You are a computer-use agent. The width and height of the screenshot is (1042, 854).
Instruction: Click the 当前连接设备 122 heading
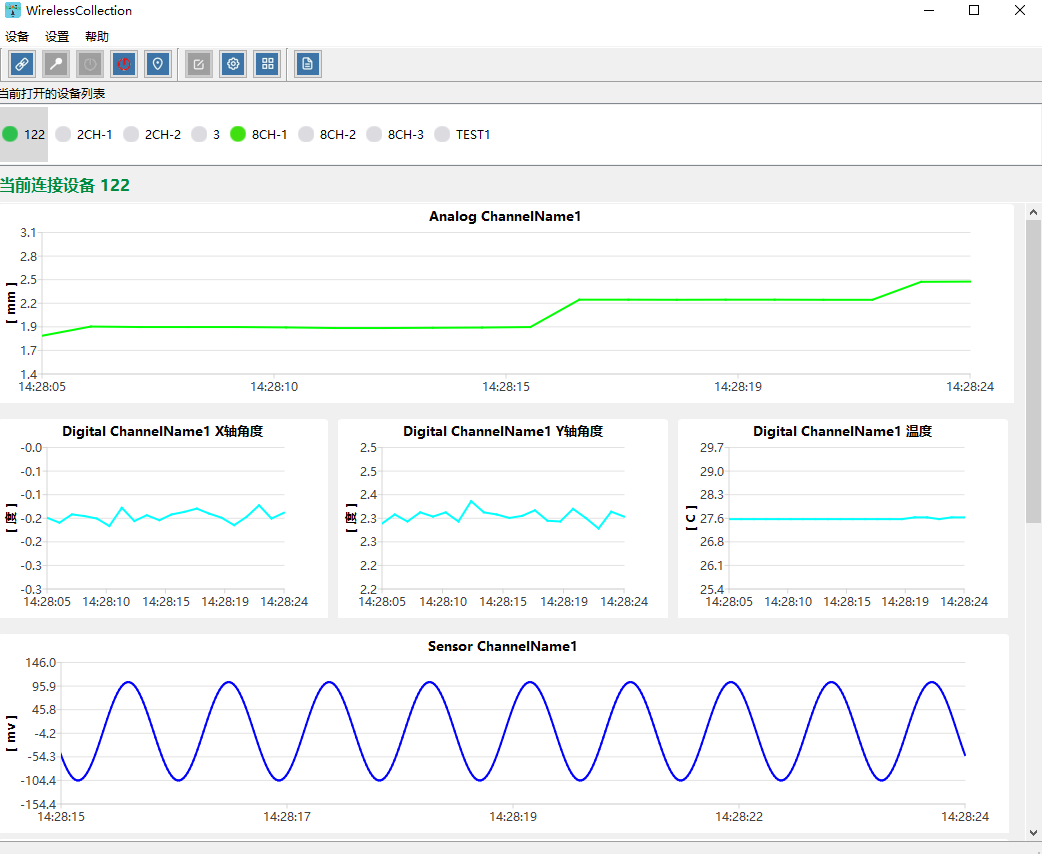pos(65,185)
